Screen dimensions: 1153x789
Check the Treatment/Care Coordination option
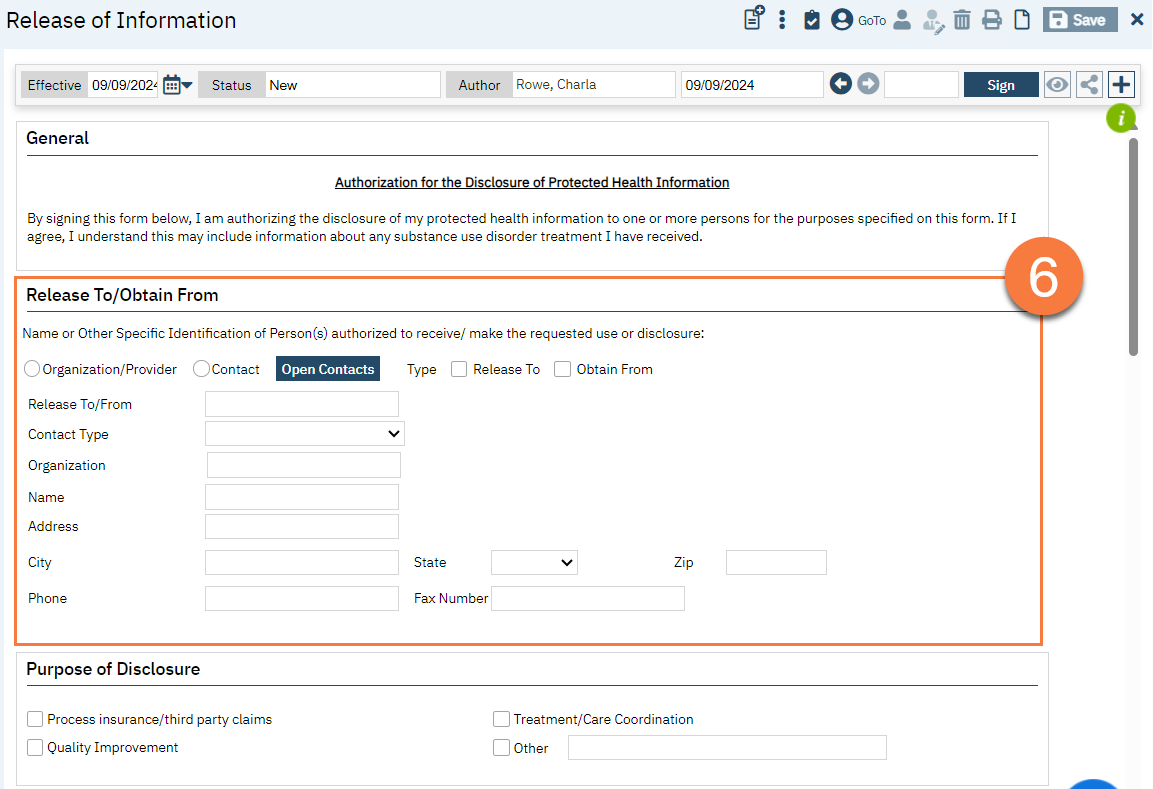[501, 718]
